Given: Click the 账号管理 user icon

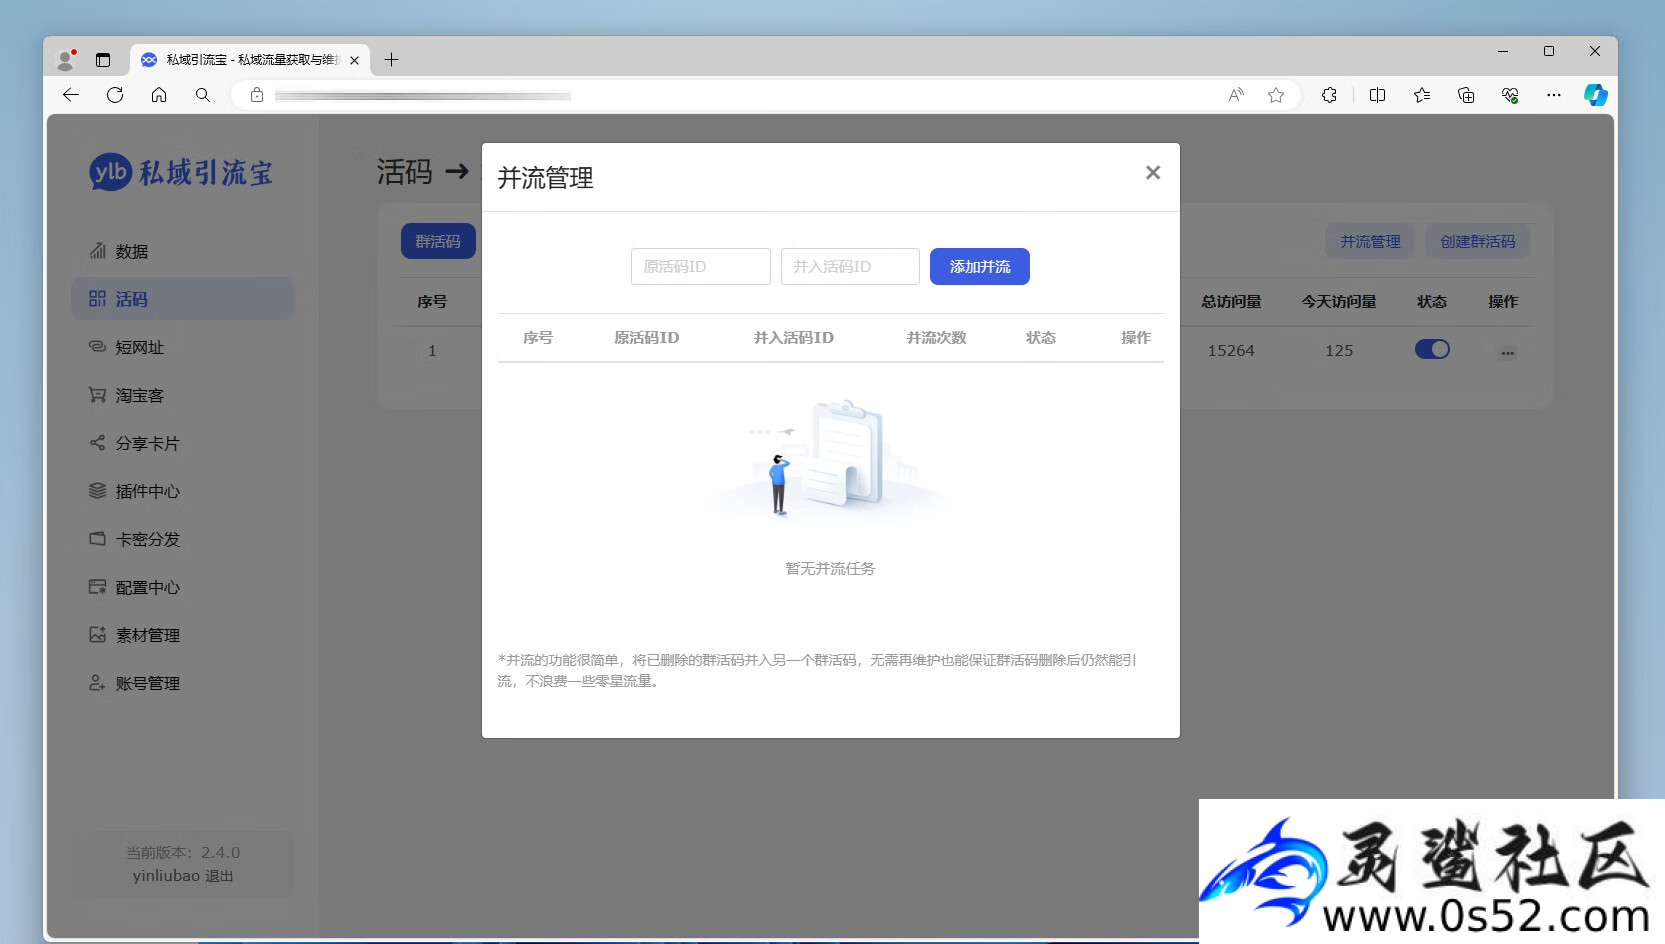Looking at the screenshot, I should point(97,682).
